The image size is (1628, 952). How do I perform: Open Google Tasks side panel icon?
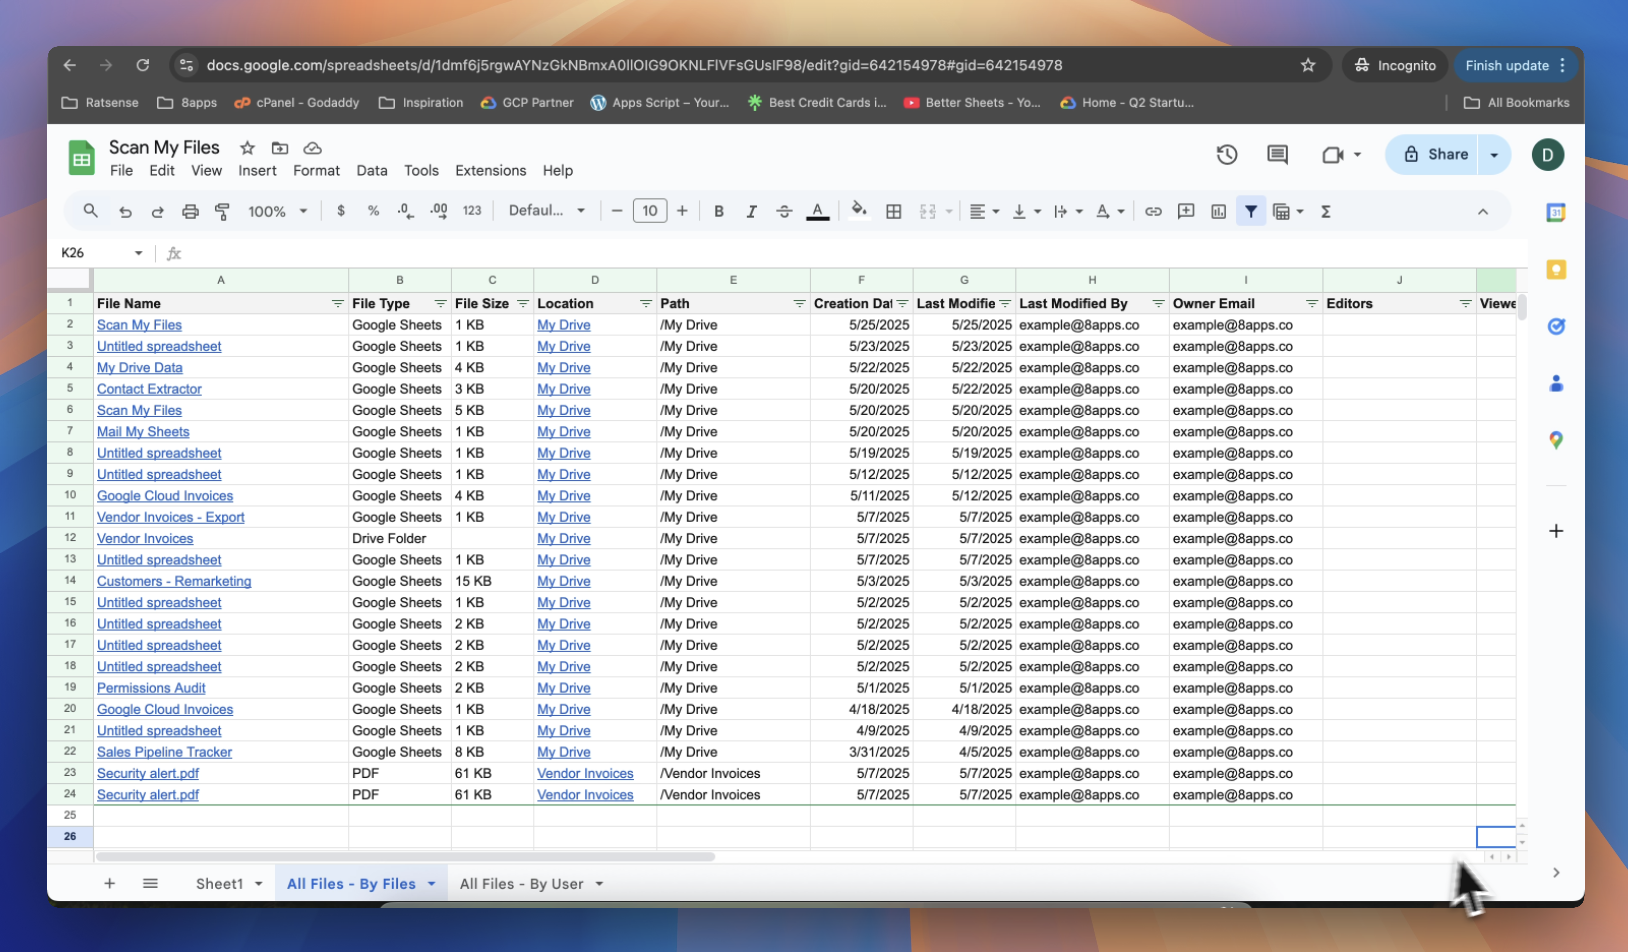coord(1556,326)
